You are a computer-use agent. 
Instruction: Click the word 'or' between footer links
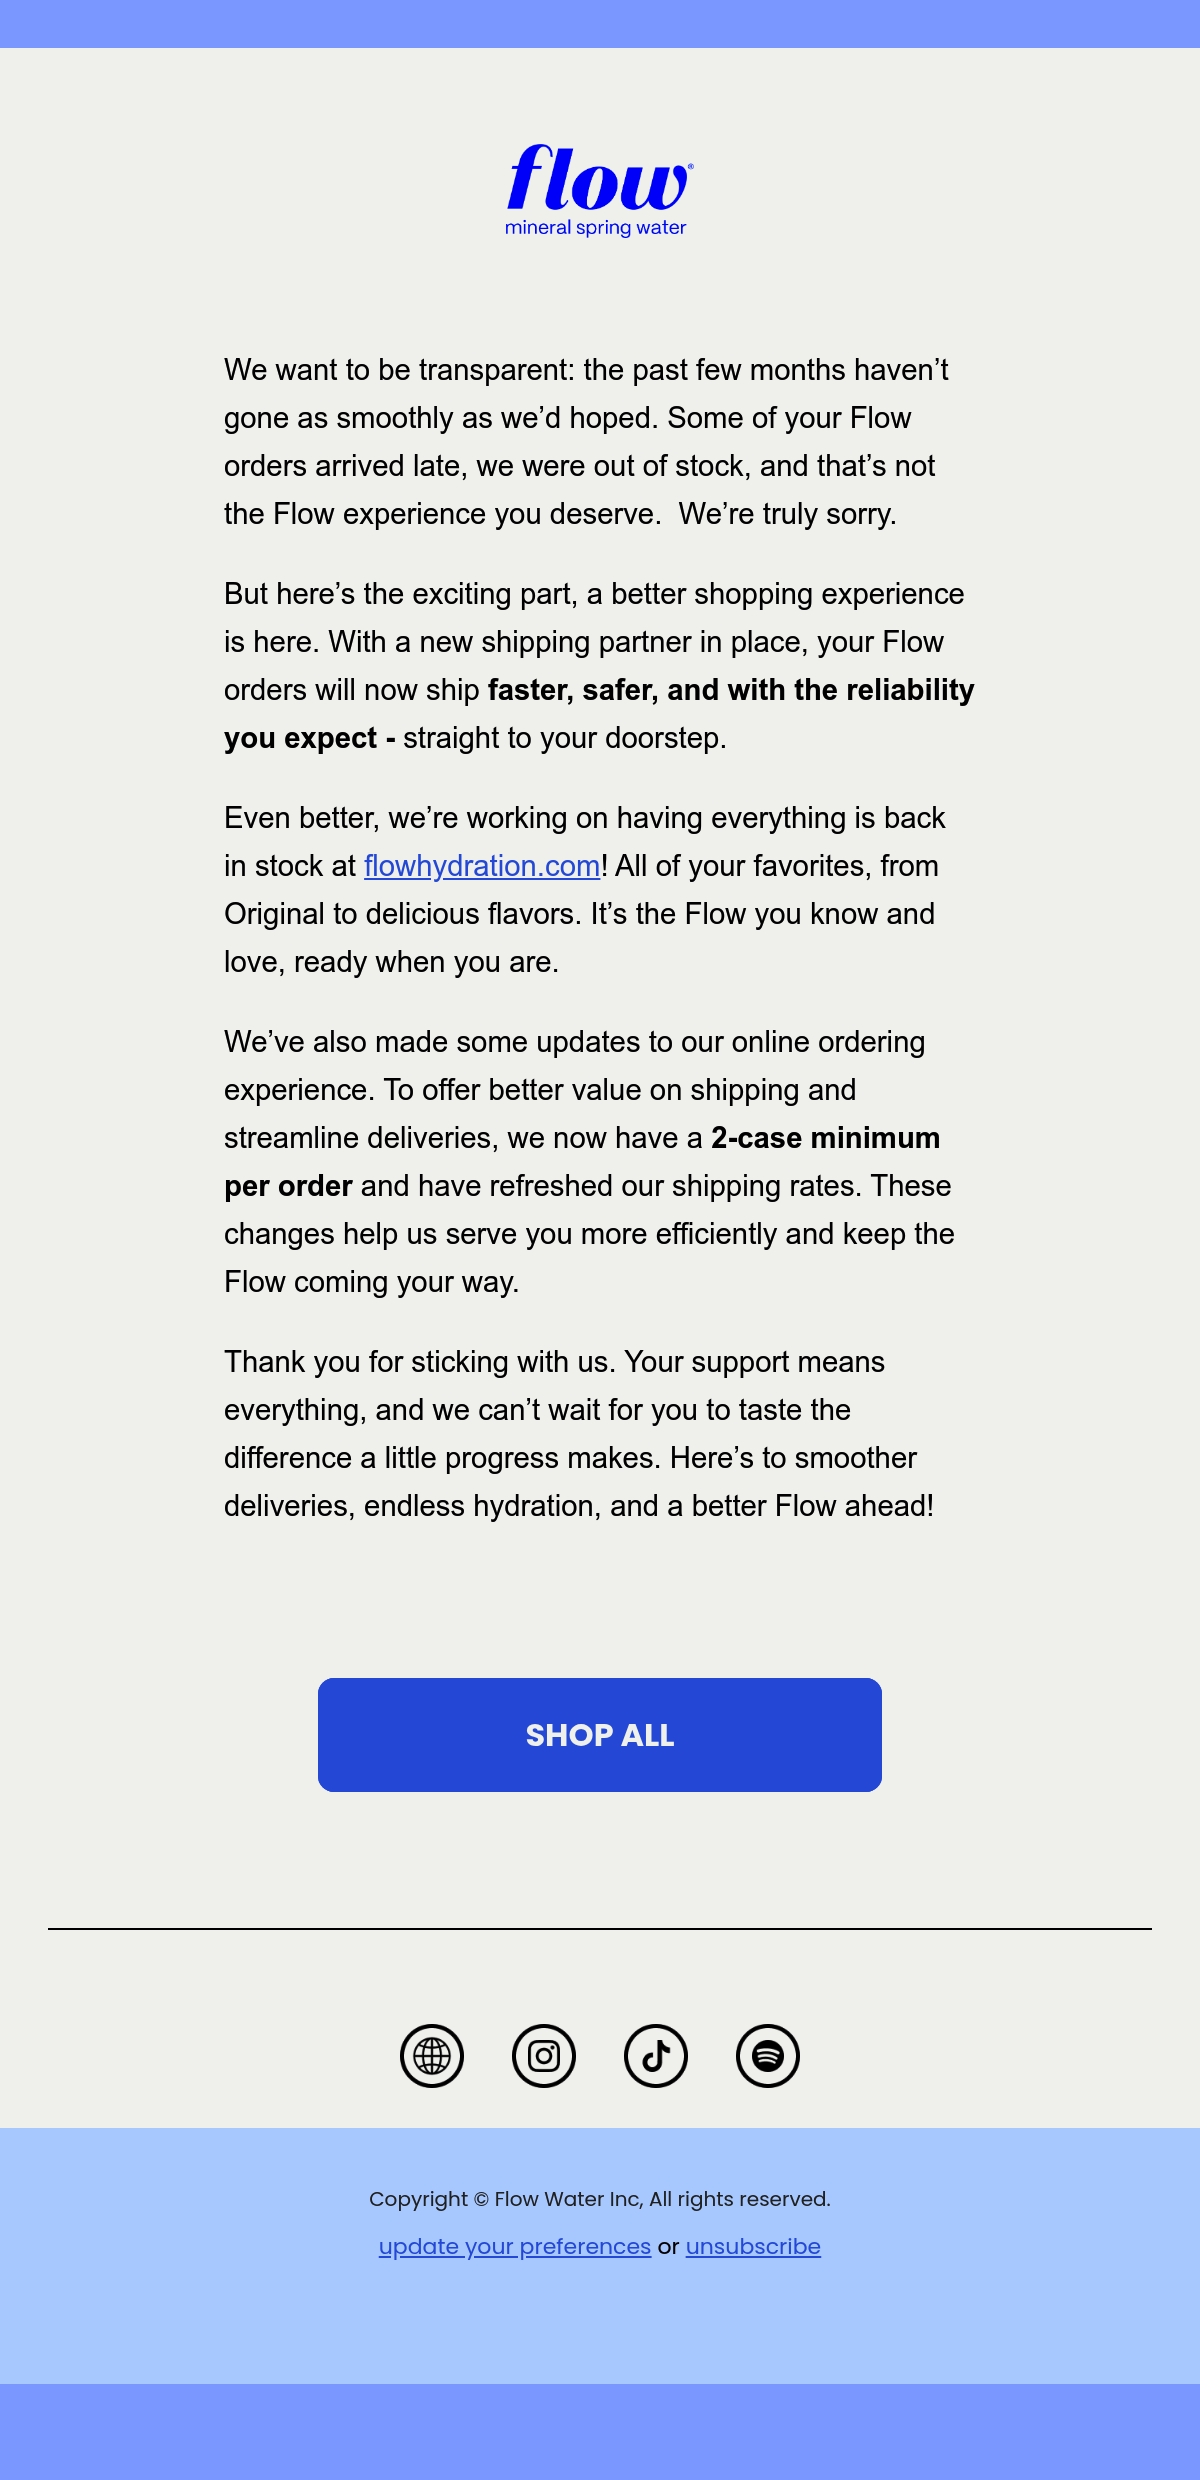tap(668, 2246)
